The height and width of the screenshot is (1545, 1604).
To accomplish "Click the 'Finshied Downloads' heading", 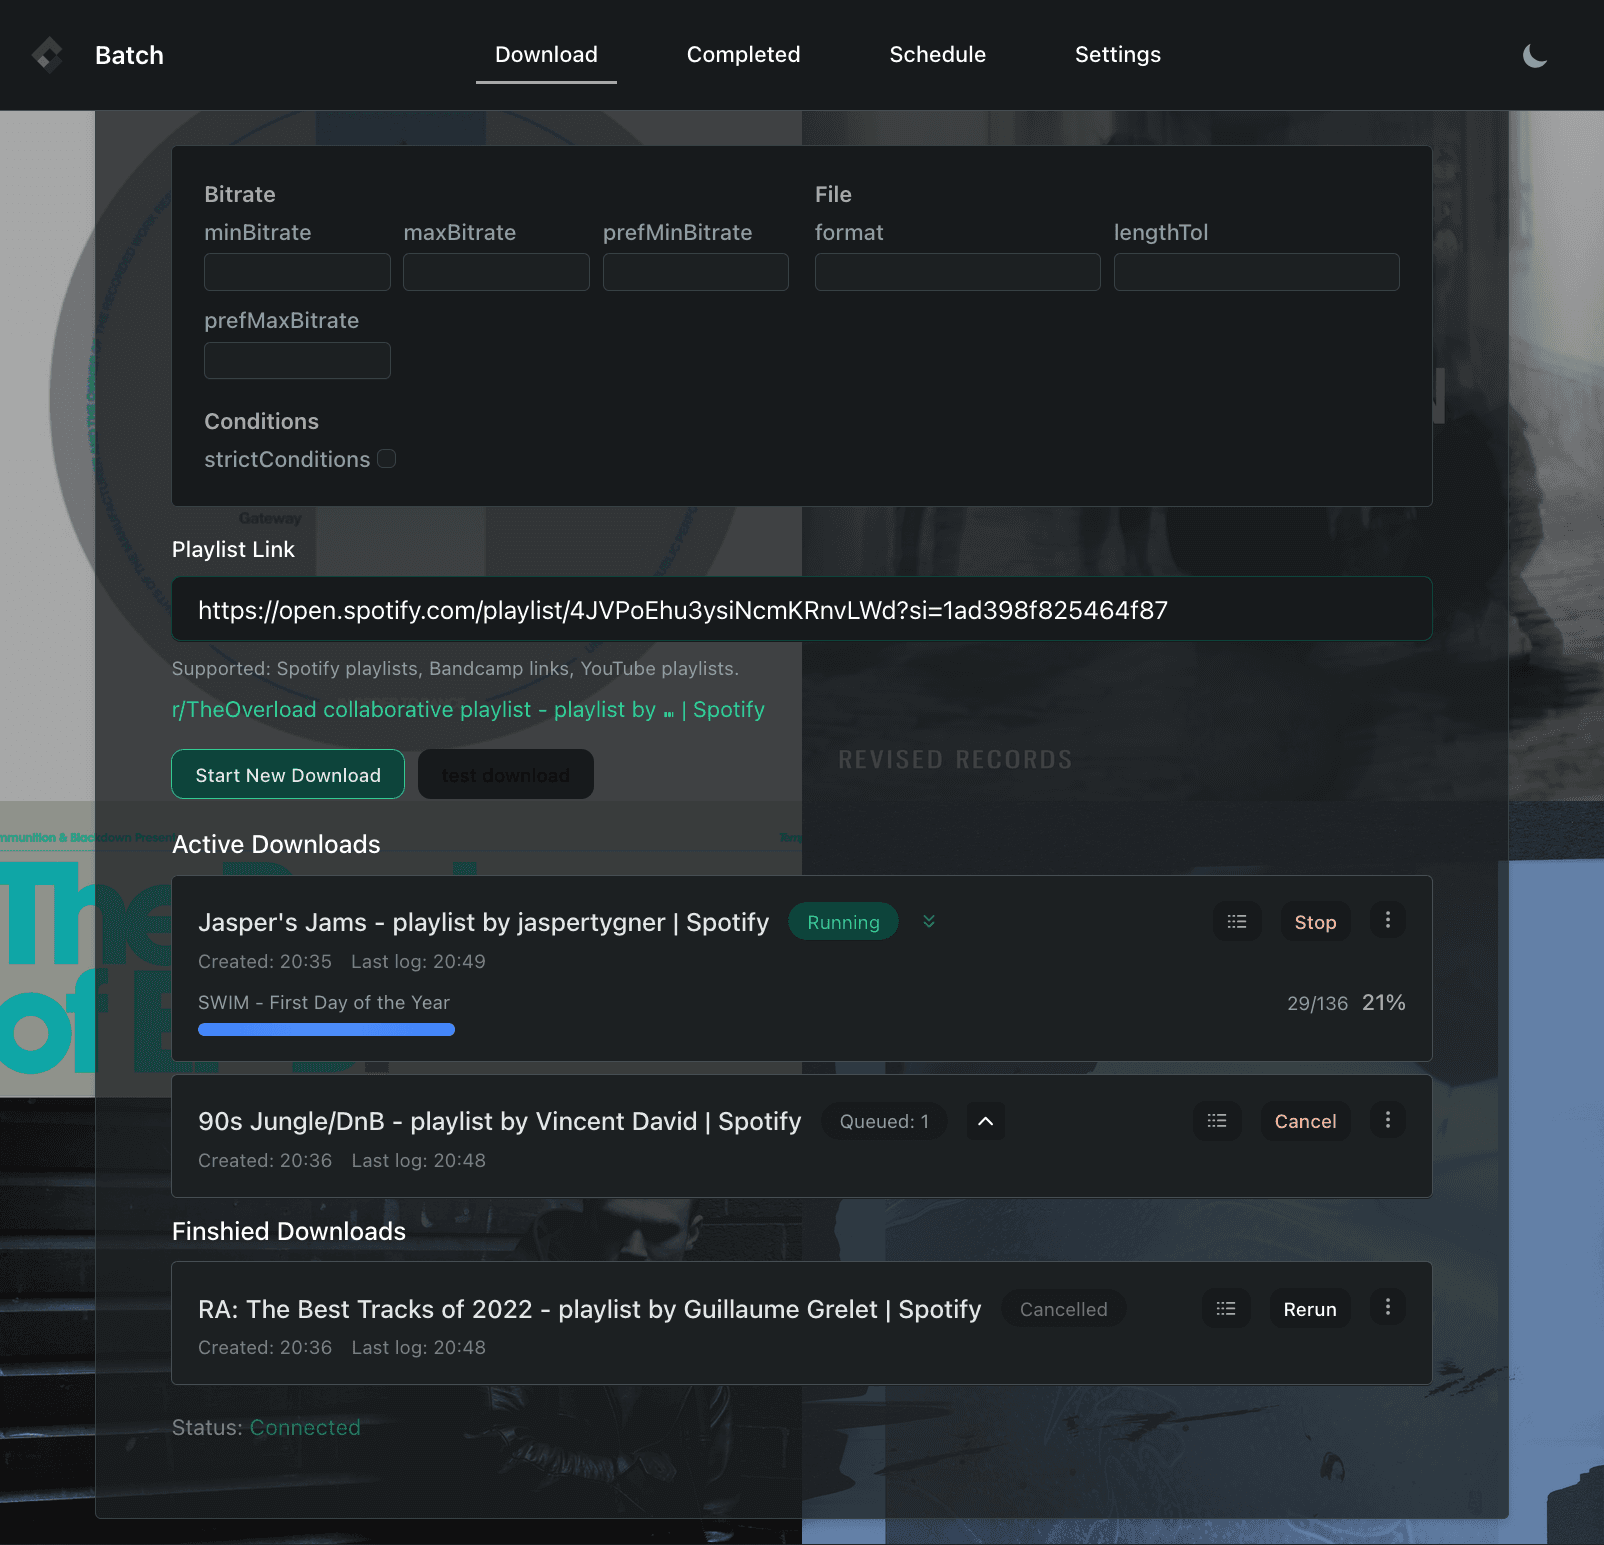I will click(x=289, y=1231).
